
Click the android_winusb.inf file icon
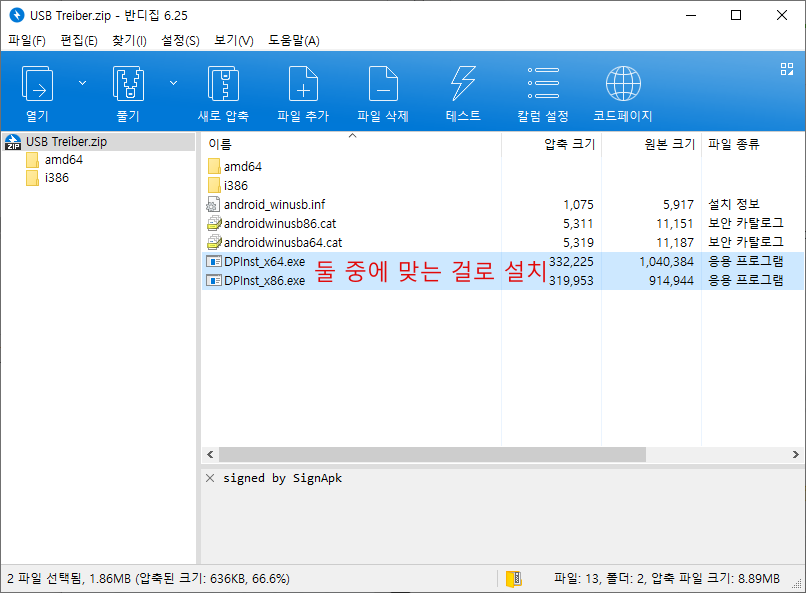(x=213, y=205)
